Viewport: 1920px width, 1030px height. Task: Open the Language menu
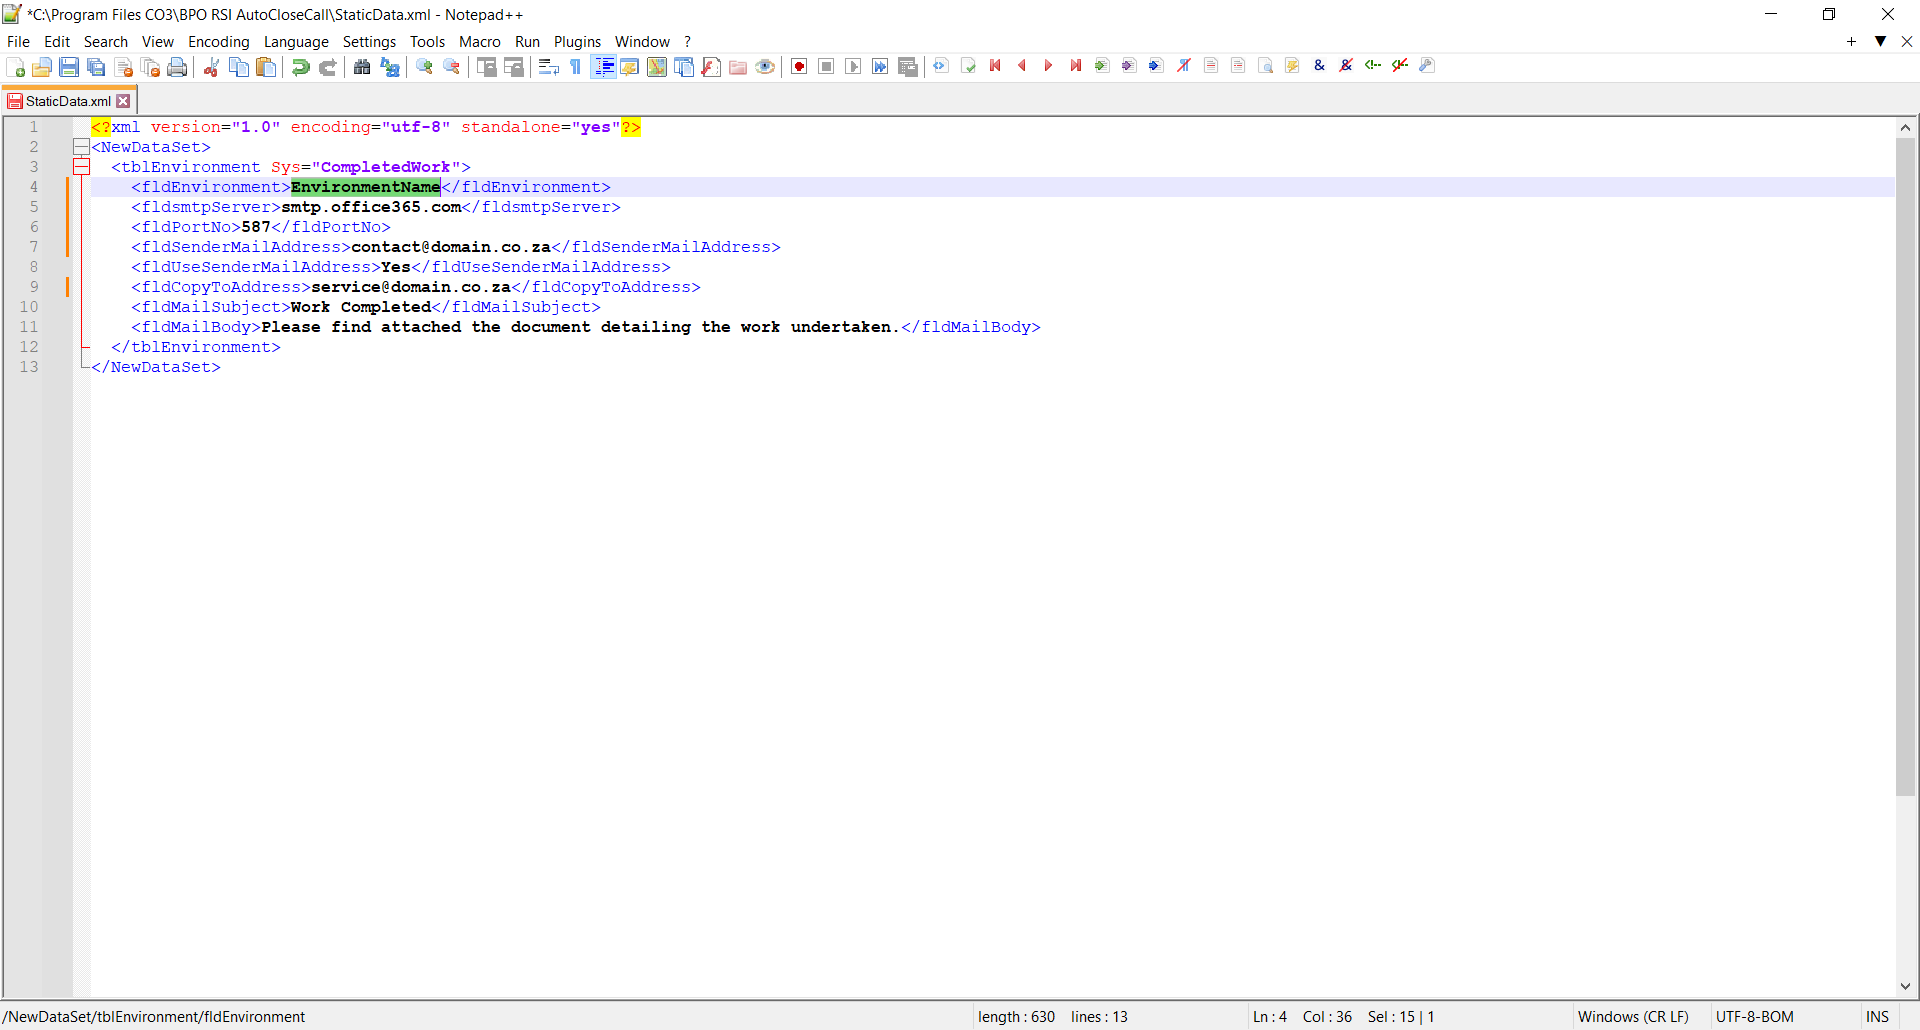296,42
